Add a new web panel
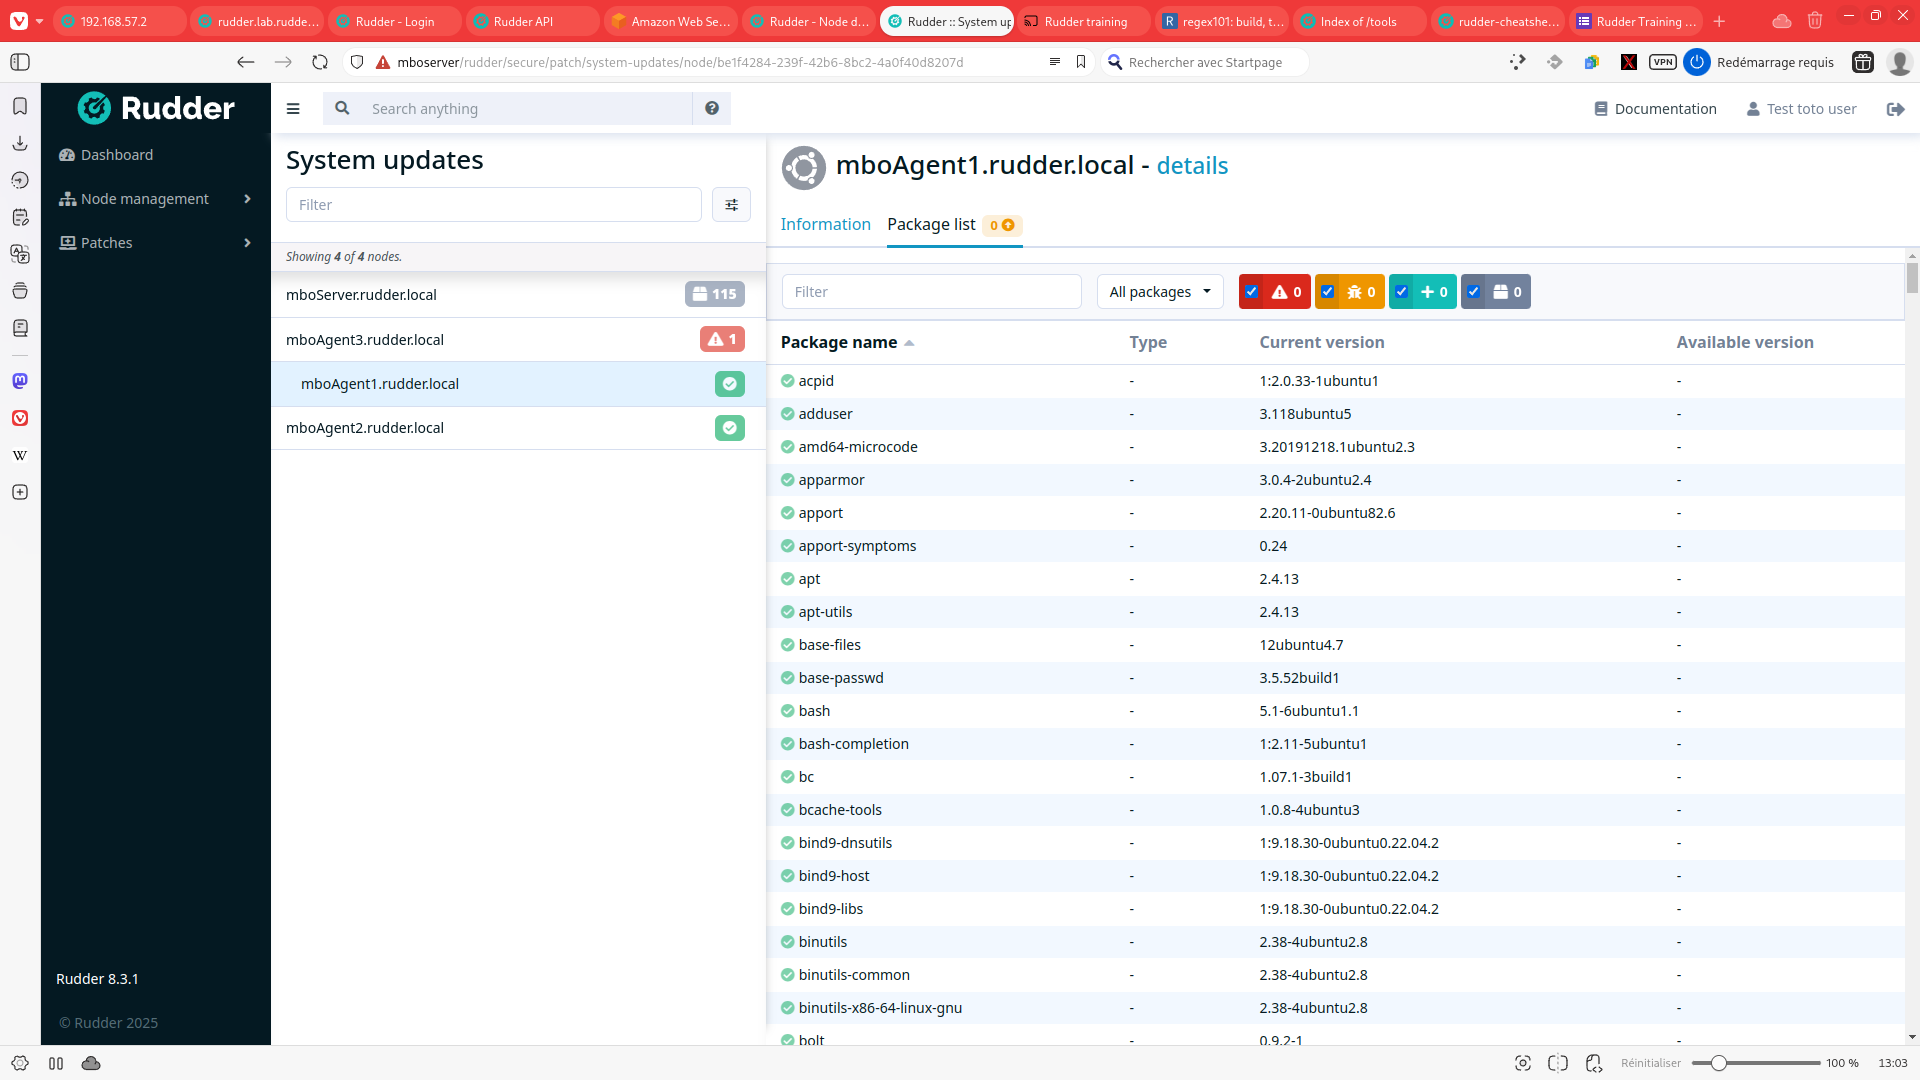 [x=20, y=492]
